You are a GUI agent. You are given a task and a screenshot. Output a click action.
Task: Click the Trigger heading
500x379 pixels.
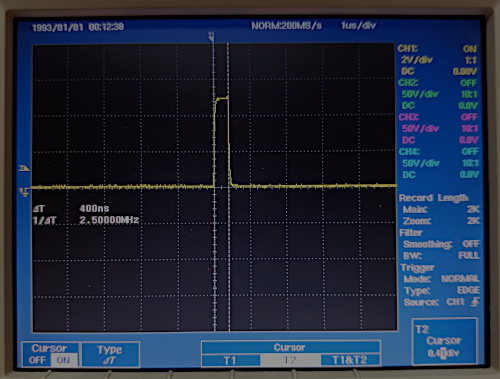click(x=417, y=267)
